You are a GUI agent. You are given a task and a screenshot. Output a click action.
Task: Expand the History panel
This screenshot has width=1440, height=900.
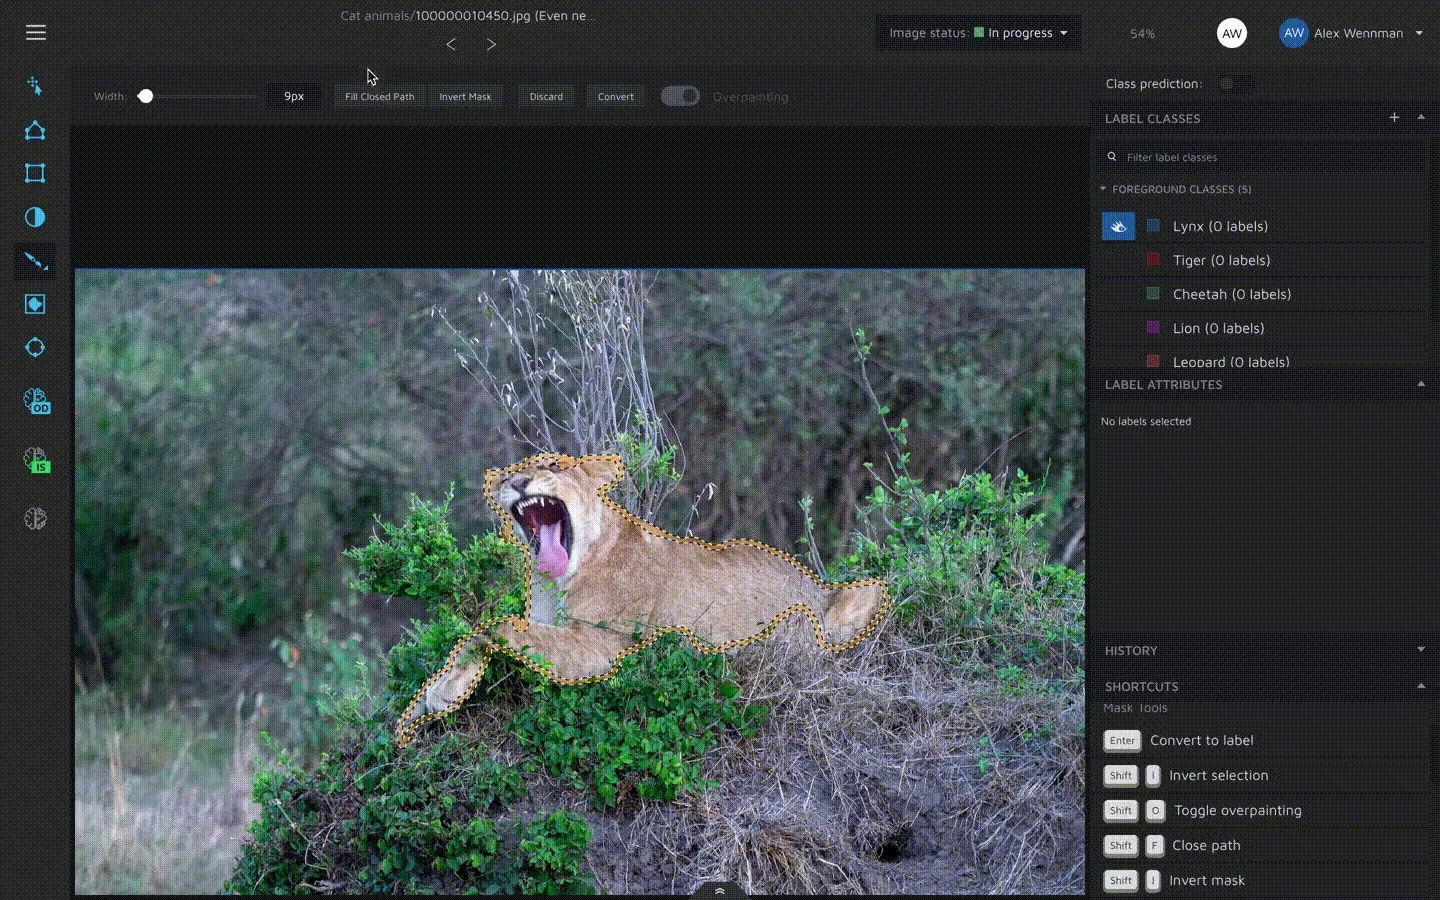[x=1421, y=650]
